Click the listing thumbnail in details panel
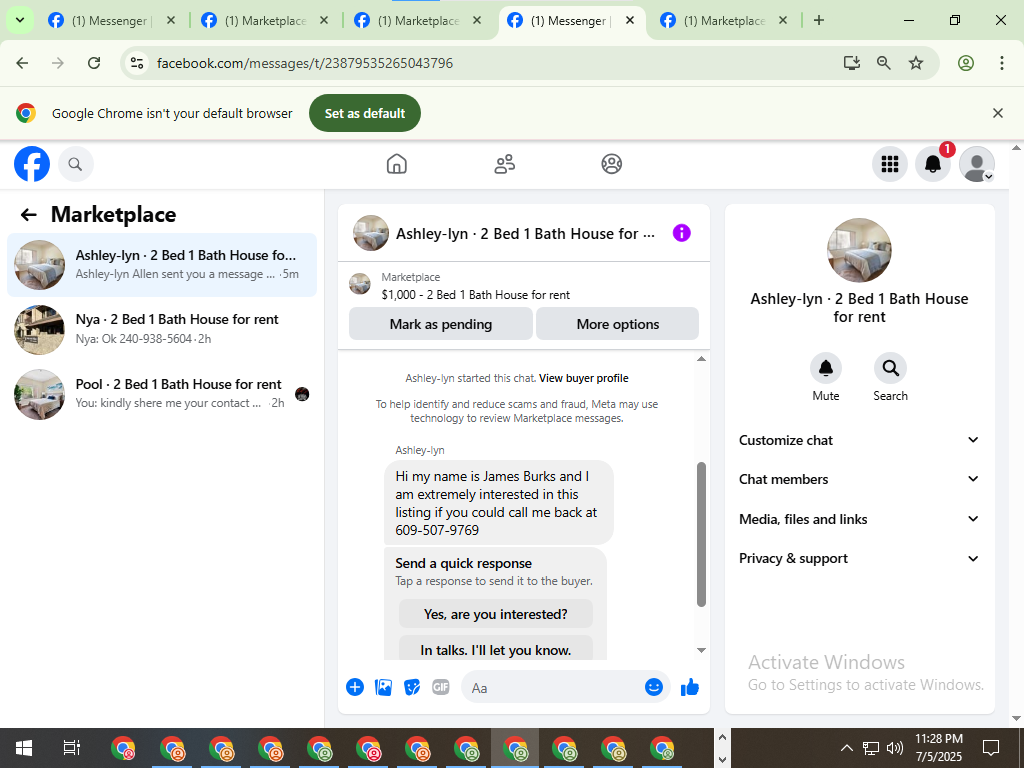1024x768 pixels. click(859, 250)
